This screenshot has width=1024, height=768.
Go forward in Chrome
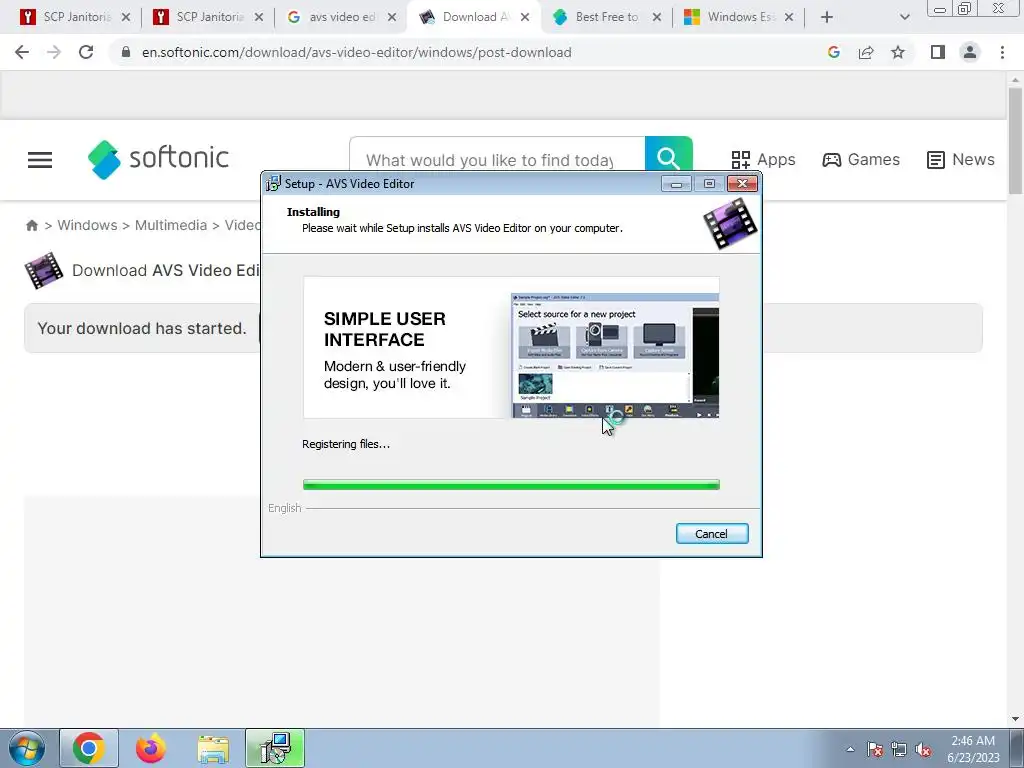coord(54,52)
